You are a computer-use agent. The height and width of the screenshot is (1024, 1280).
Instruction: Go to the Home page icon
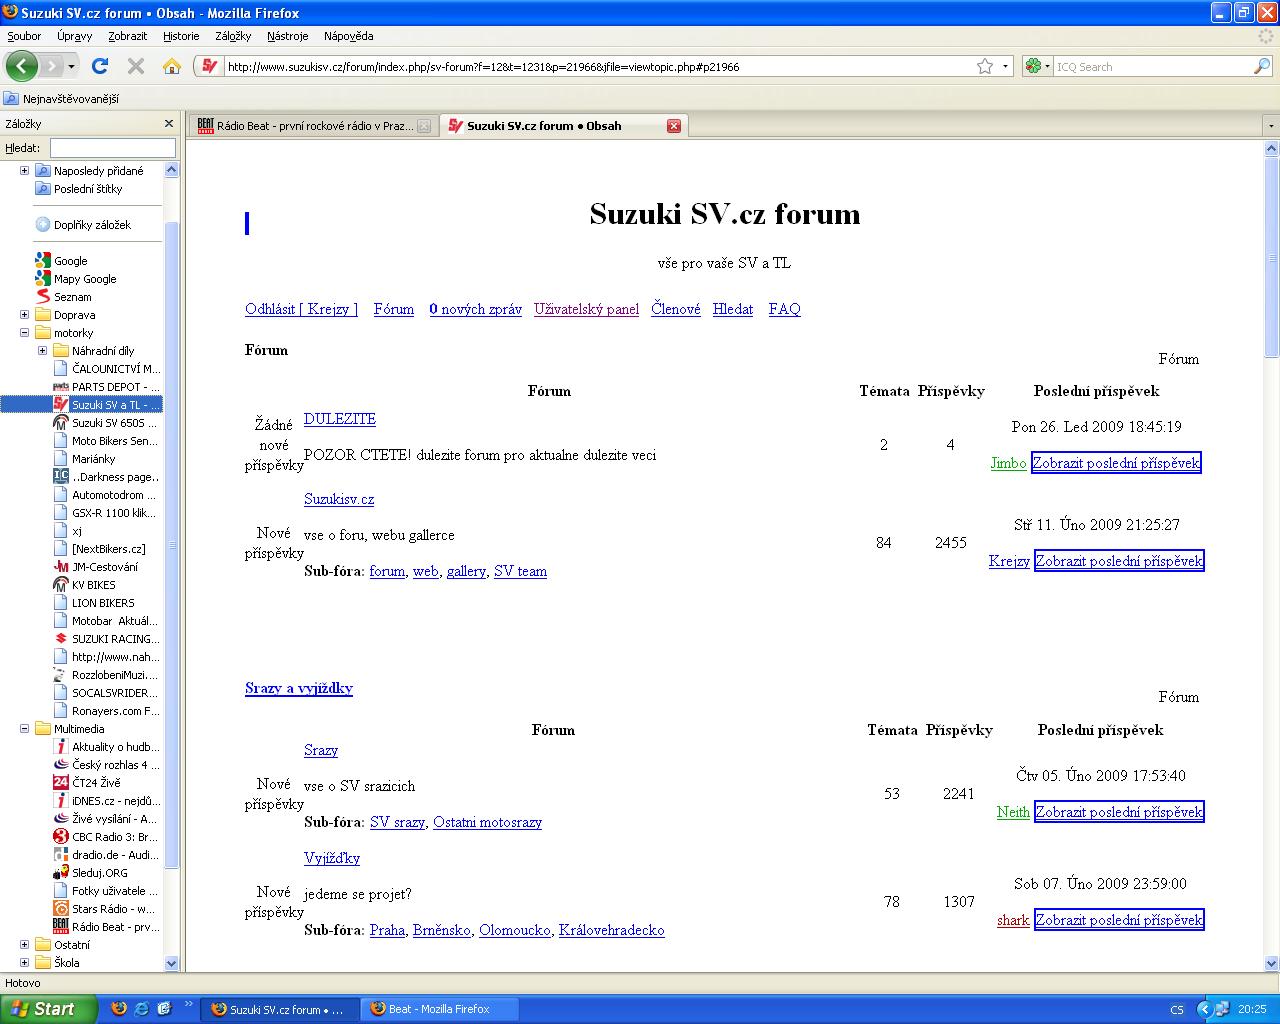(x=172, y=66)
